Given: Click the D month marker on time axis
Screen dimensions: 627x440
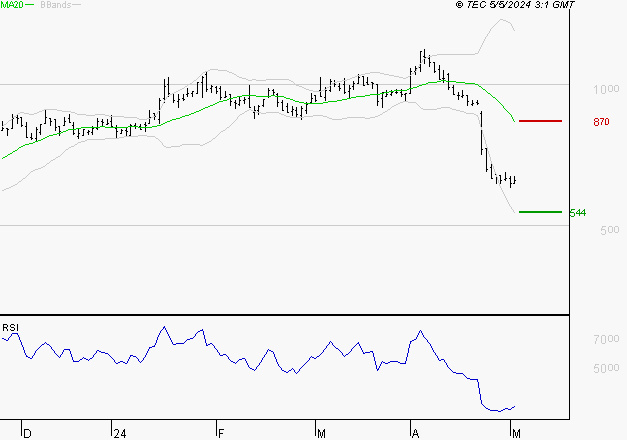Looking at the screenshot, I should point(27,434).
